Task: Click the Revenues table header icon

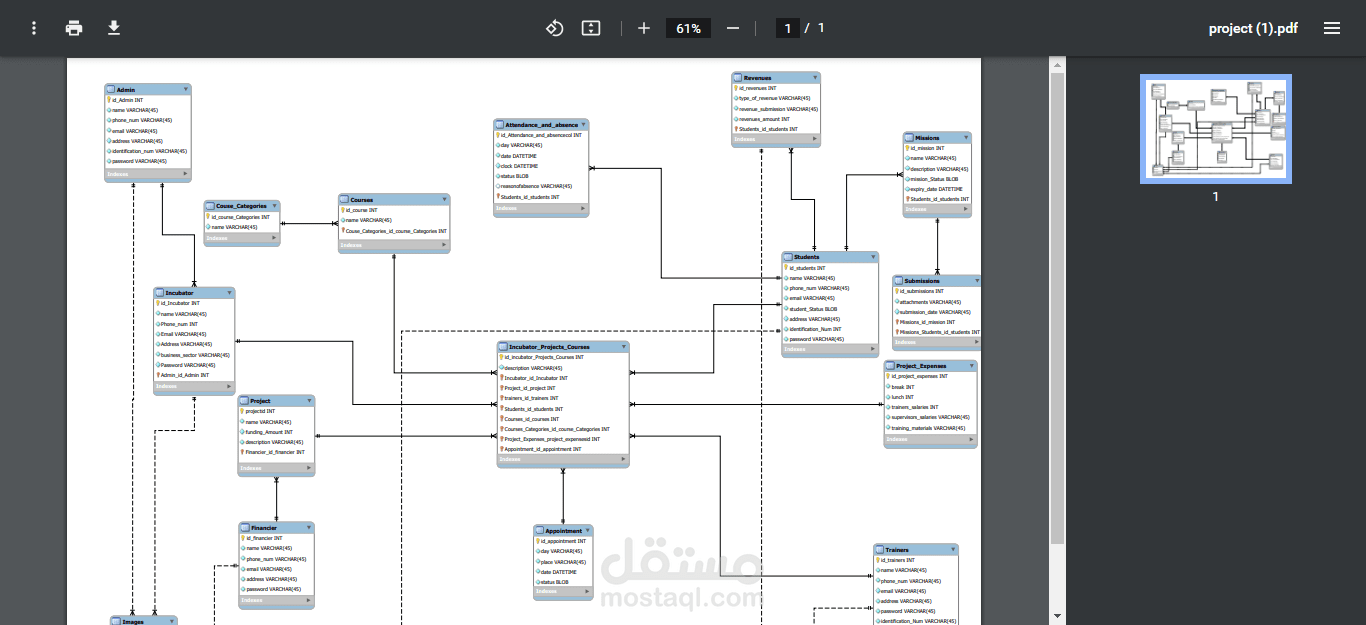Action: coord(738,77)
